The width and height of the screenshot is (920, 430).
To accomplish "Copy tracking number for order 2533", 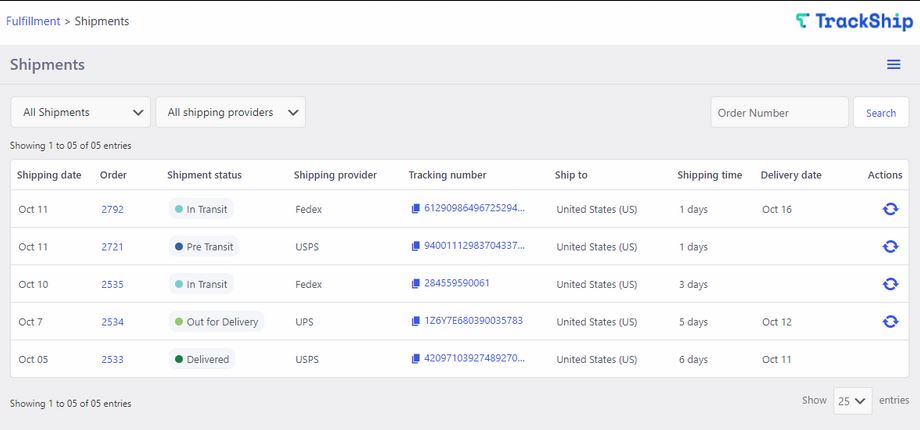I will pos(415,359).
